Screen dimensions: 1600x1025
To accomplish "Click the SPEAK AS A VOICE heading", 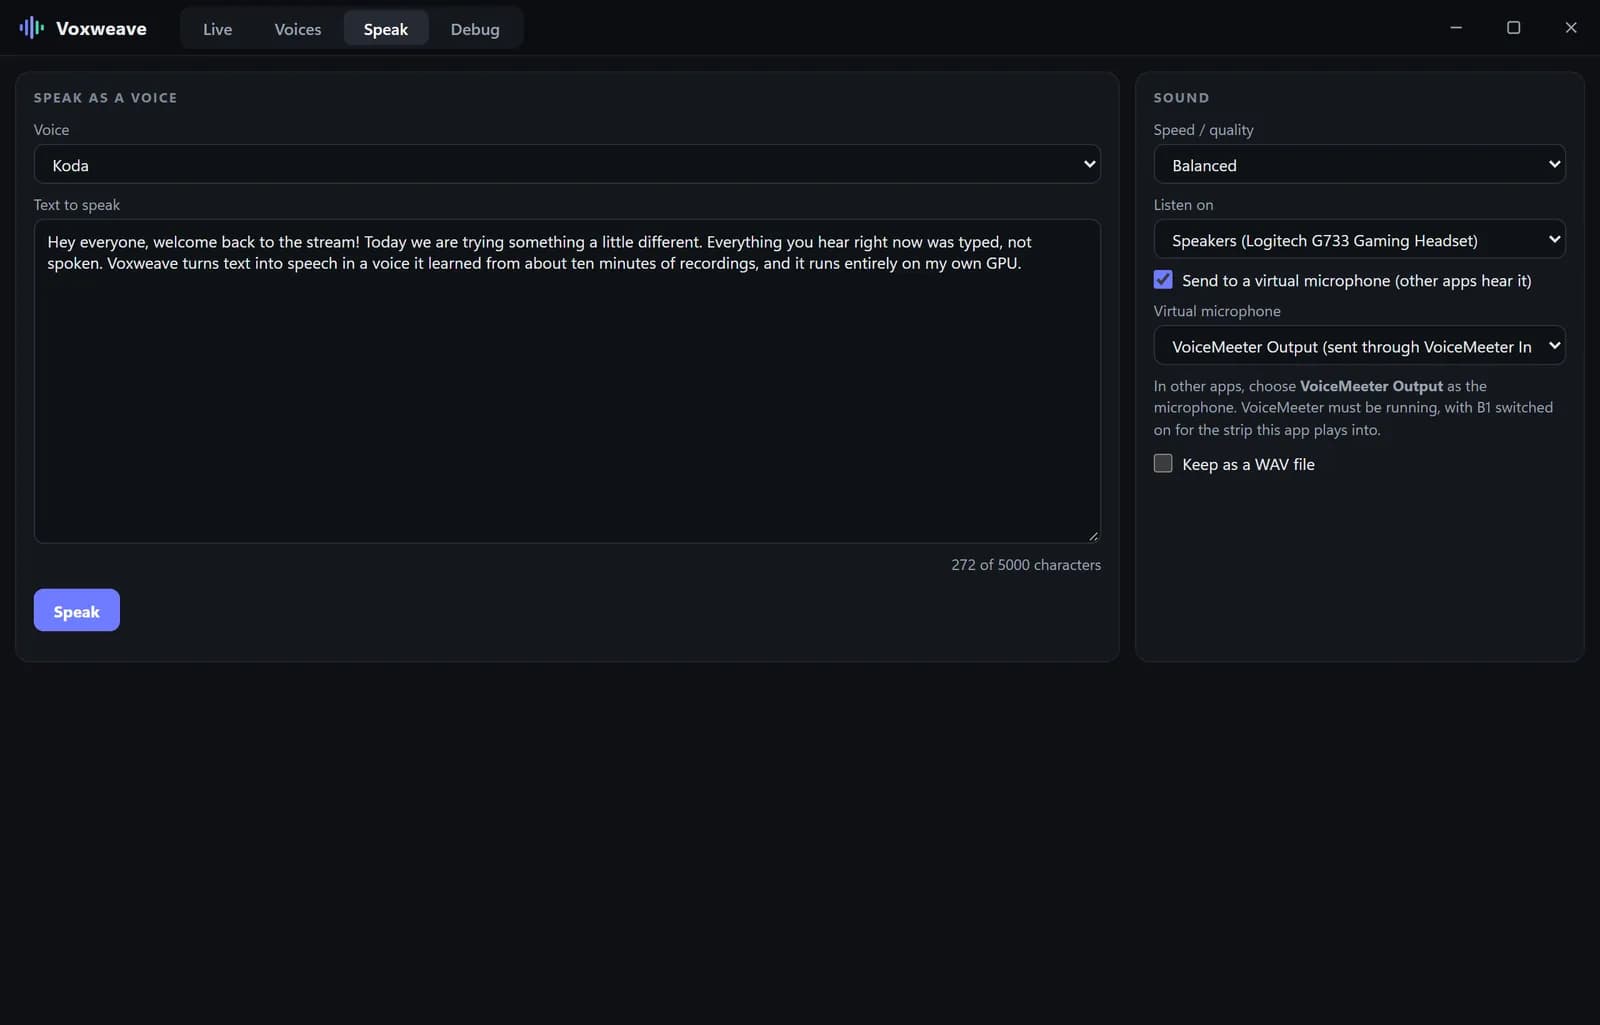I will (x=105, y=98).
